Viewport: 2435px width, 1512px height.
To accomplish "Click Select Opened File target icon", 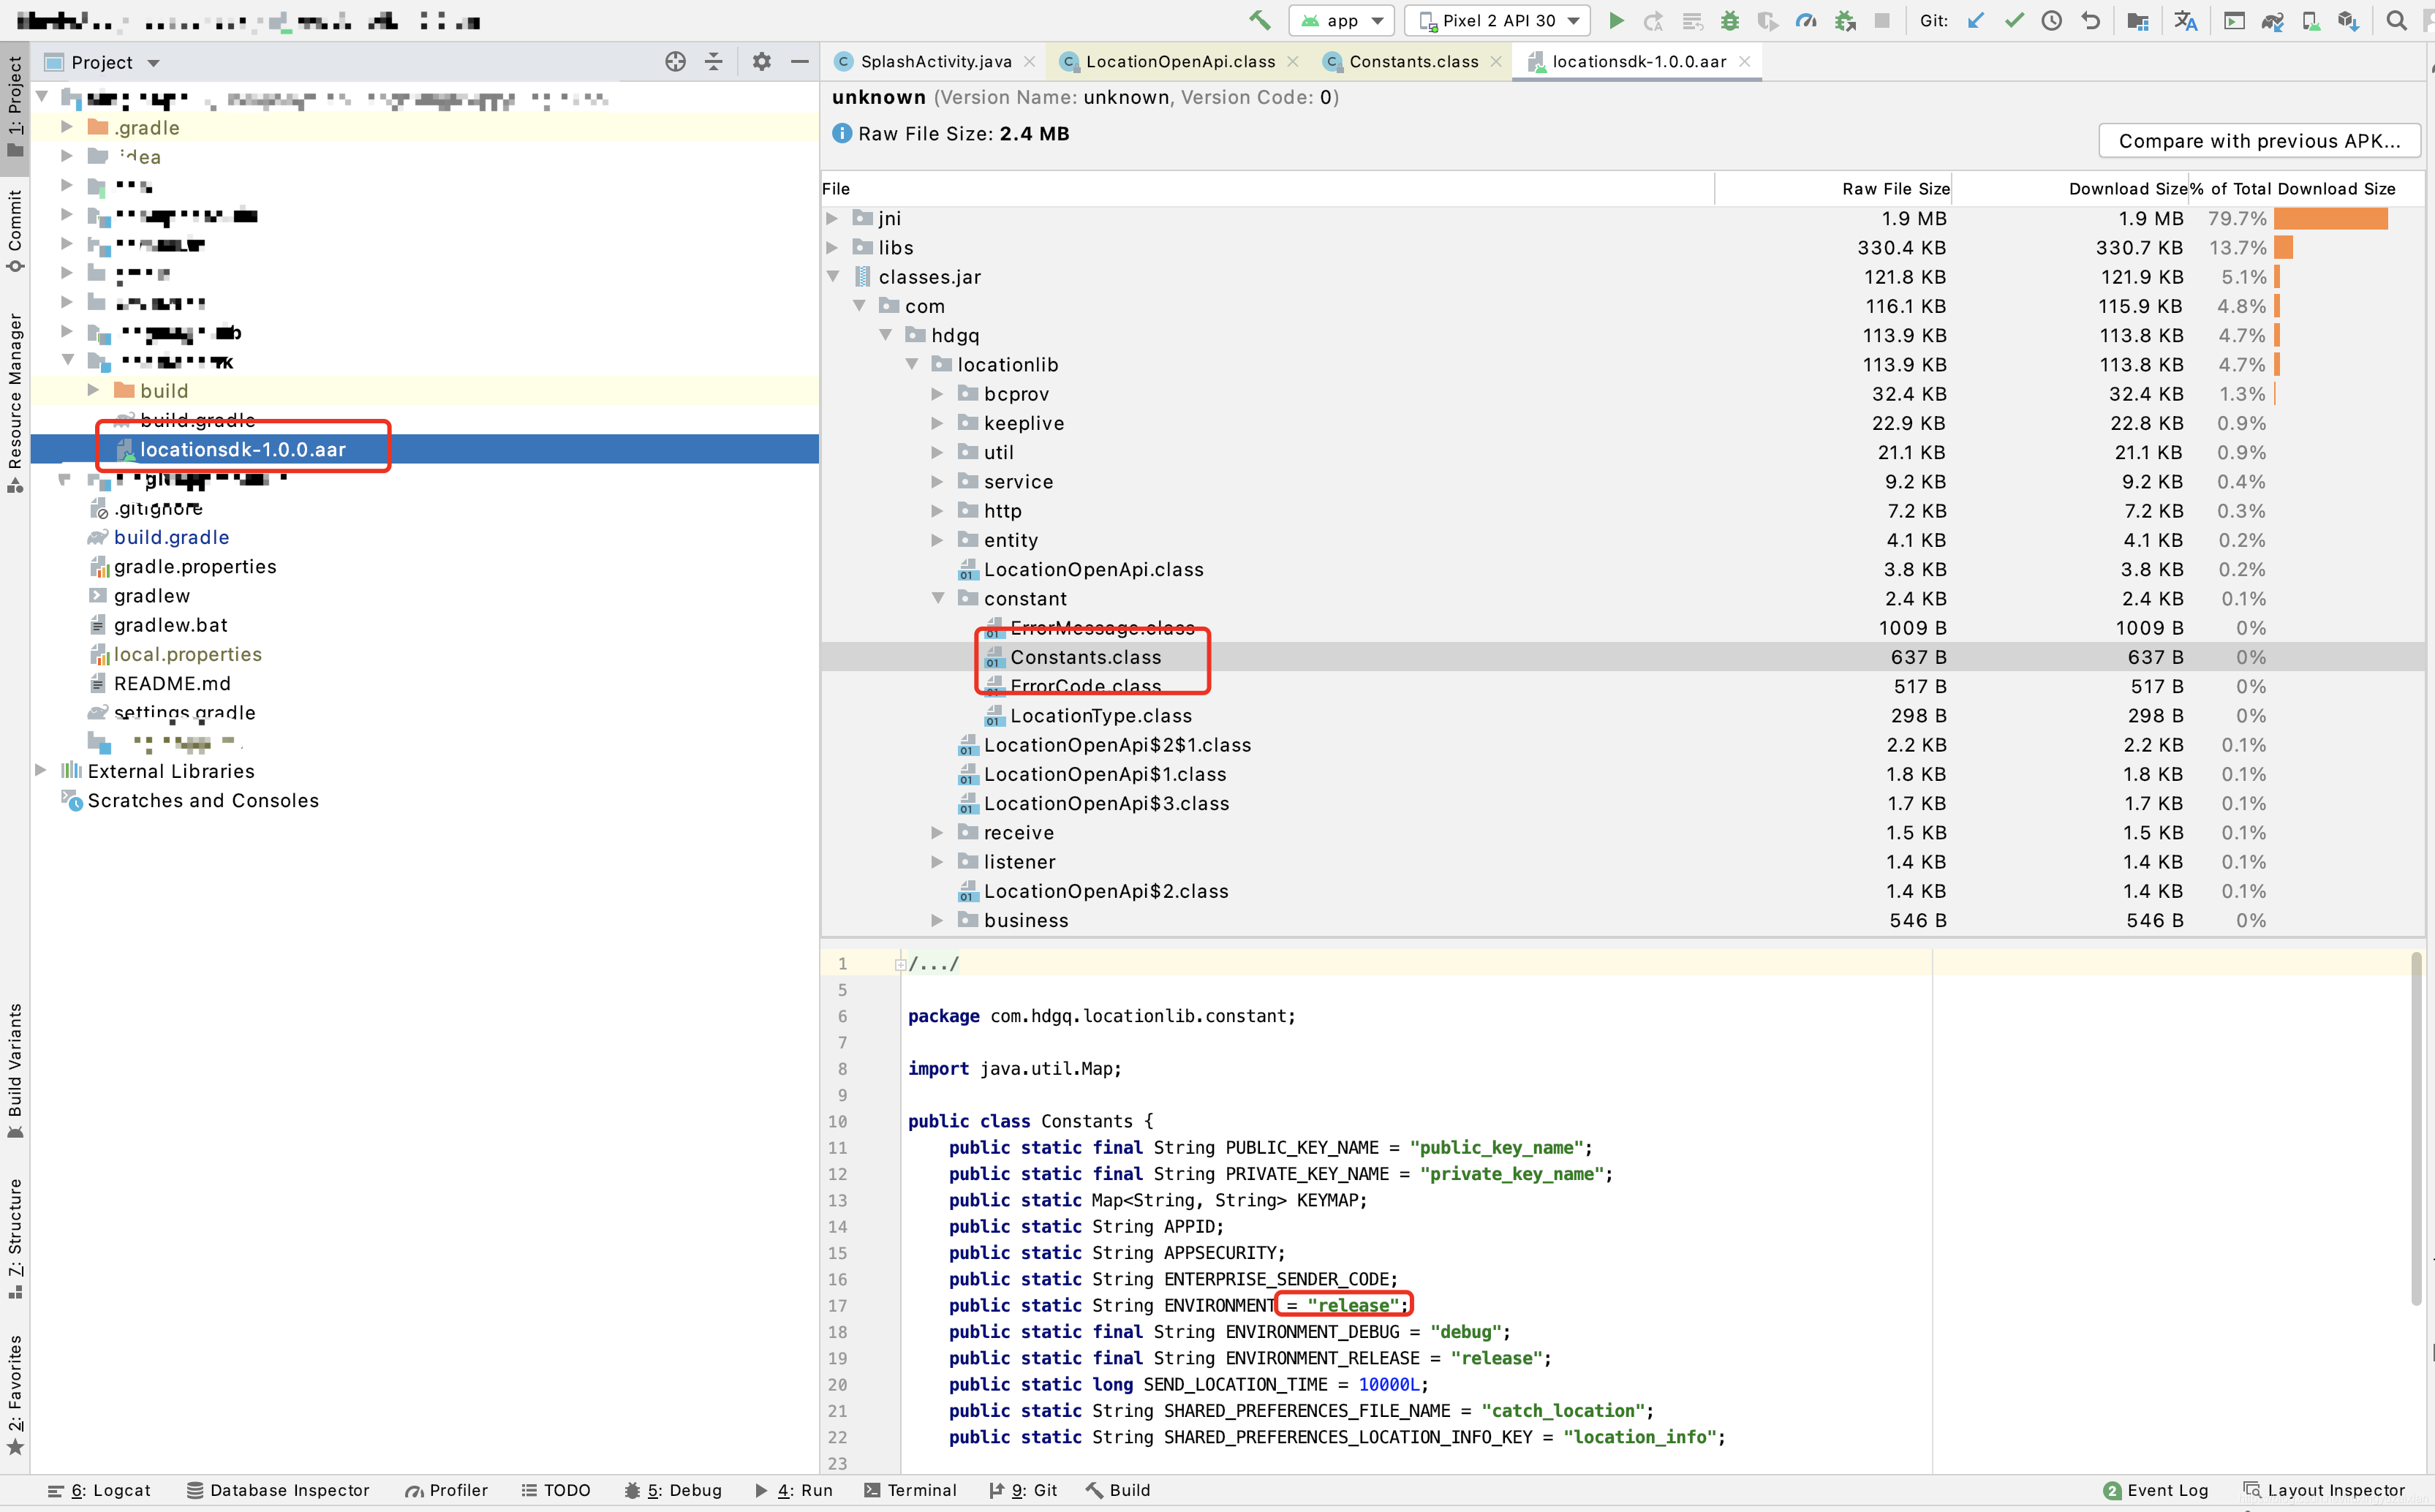I will pyautogui.click(x=676, y=62).
